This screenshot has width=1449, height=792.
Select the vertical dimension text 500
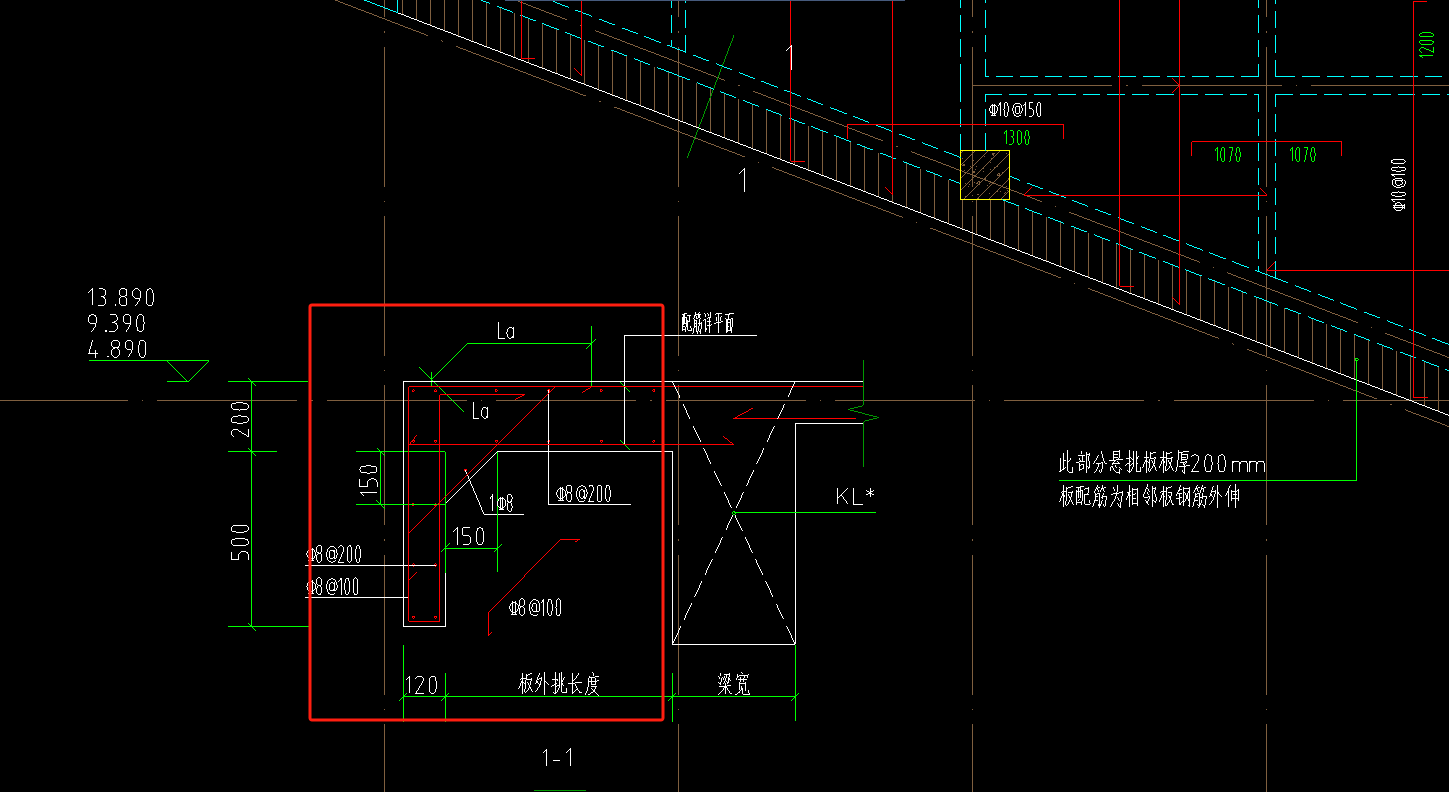pyautogui.click(x=241, y=541)
